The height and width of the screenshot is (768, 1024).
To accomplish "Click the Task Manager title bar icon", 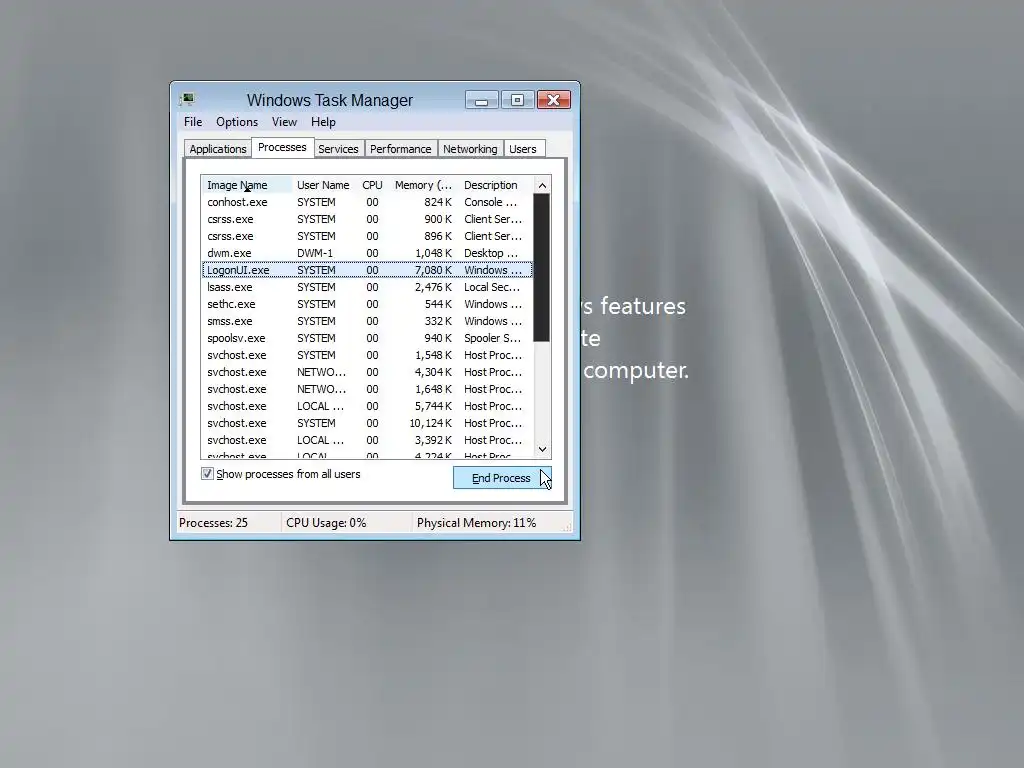I will pyautogui.click(x=187, y=100).
